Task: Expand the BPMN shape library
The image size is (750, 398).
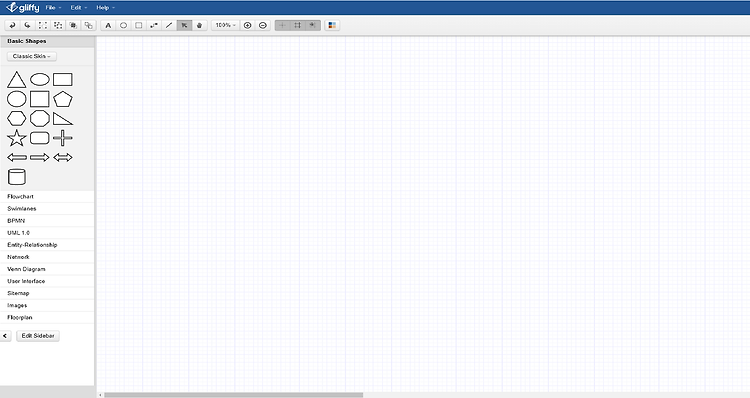Action: coord(47,221)
